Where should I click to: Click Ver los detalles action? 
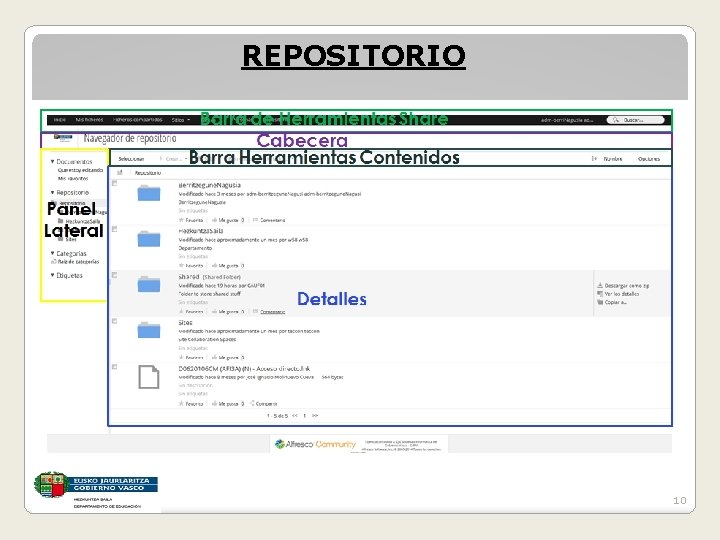click(x=618, y=294)
